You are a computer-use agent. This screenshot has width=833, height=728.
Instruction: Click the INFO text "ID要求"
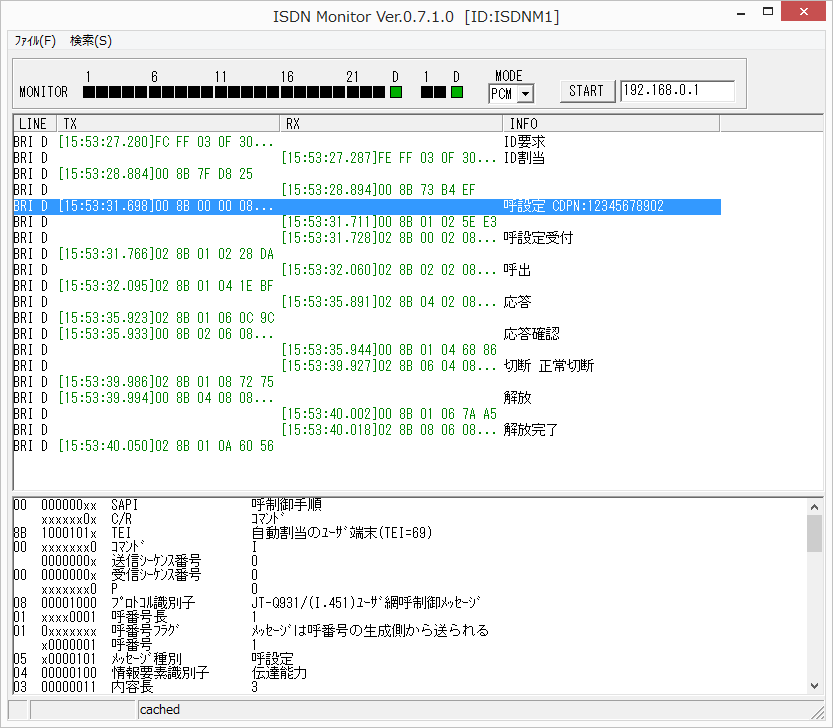pyautogui.click(x=524, y=142)
